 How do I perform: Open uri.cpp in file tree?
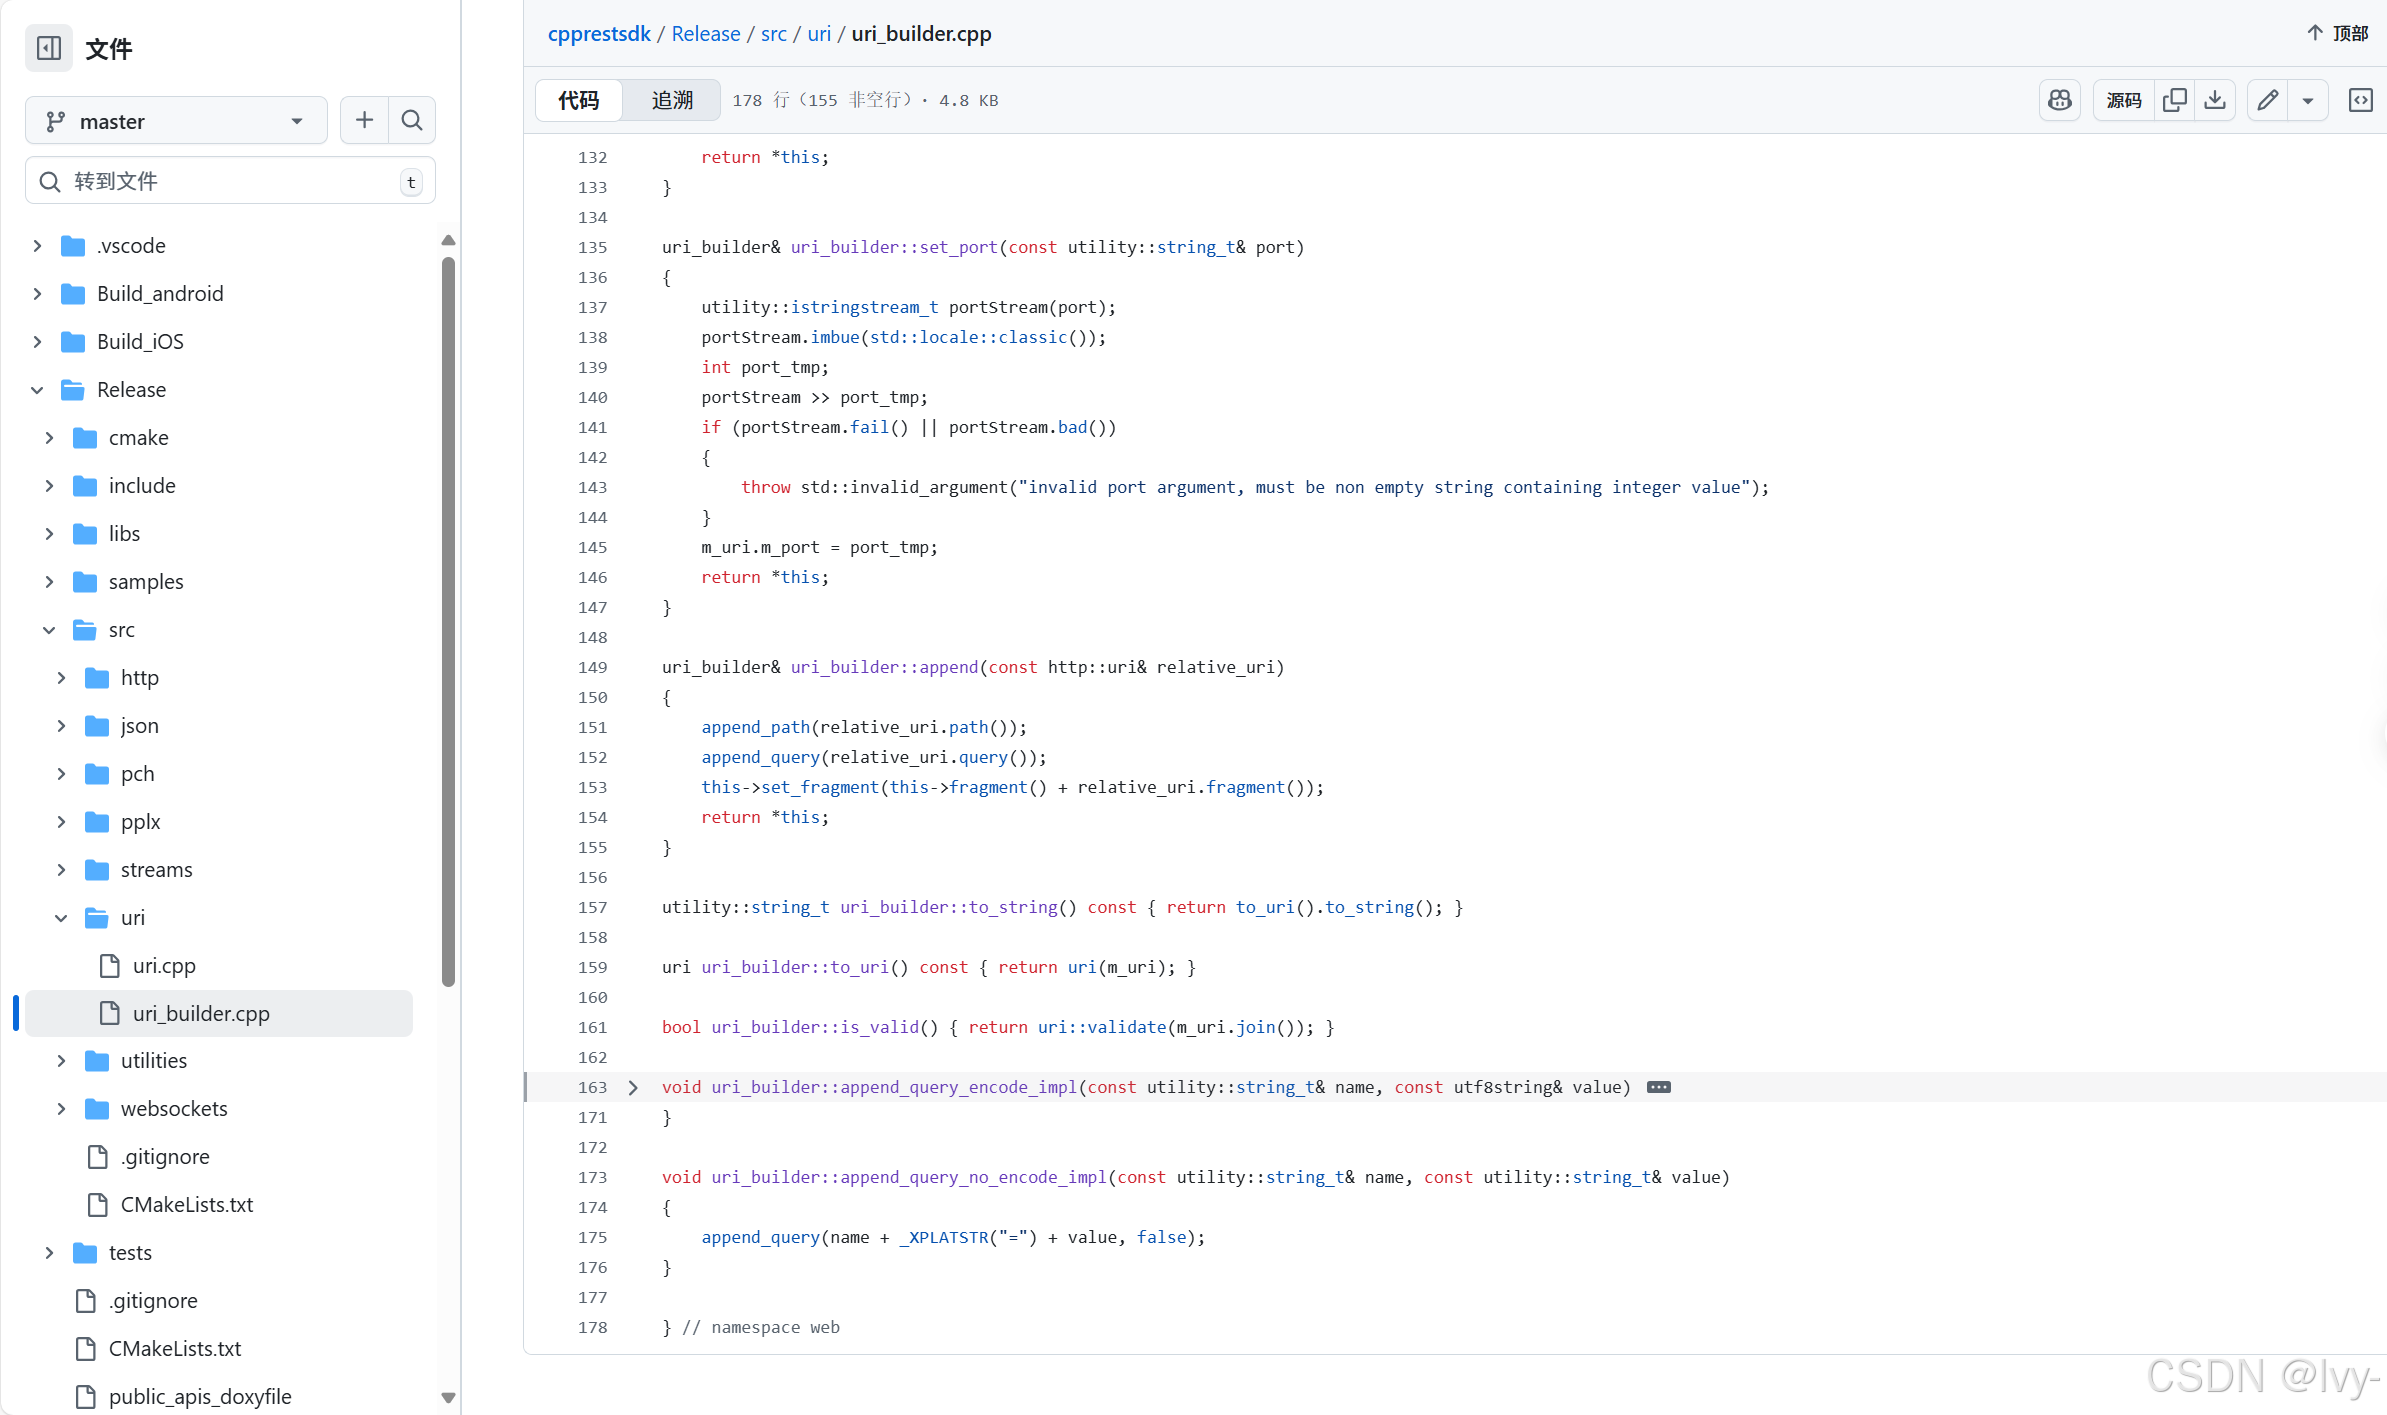164,966
